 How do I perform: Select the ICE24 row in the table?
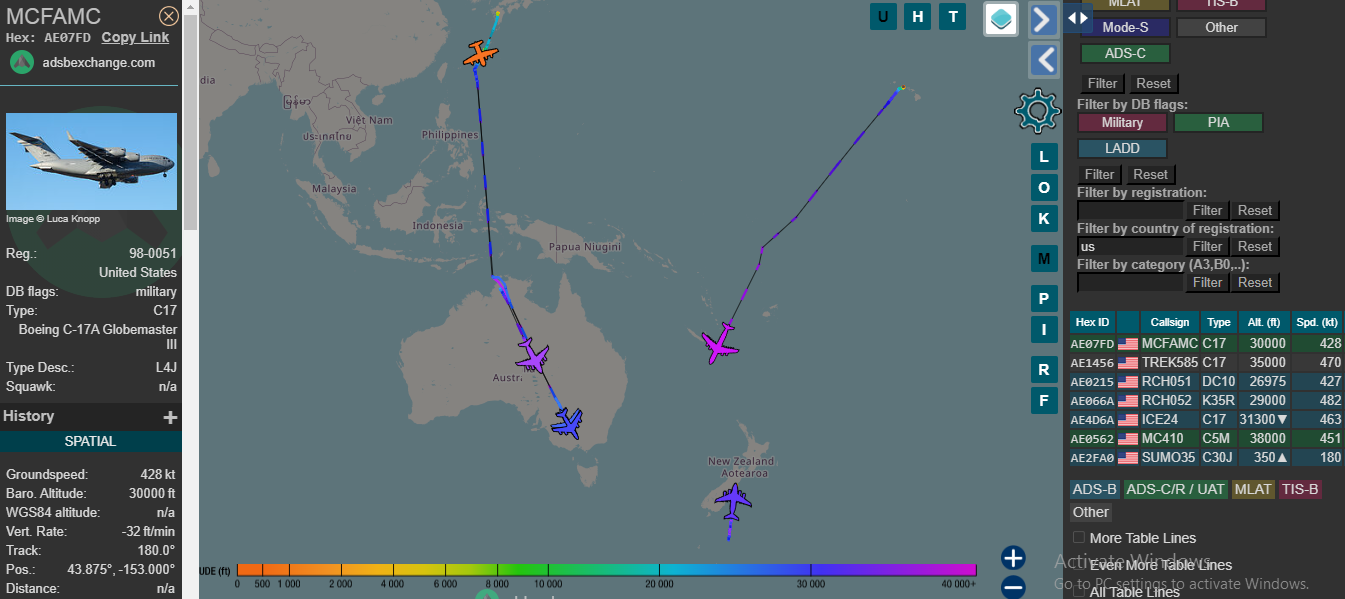pyautogui.click(x=1206, y=419)
